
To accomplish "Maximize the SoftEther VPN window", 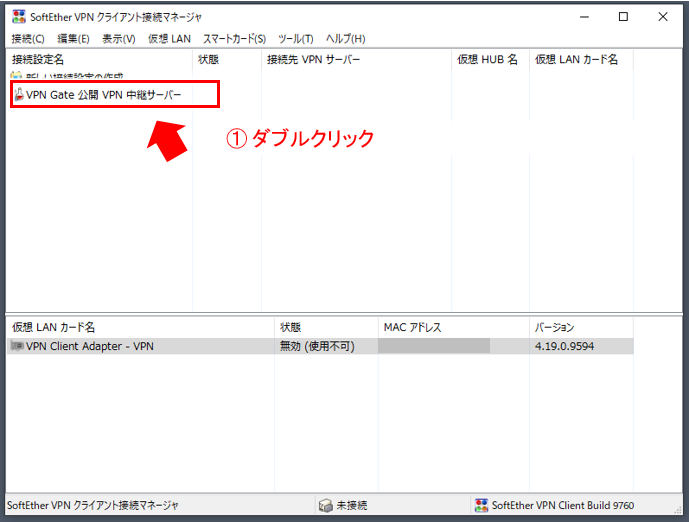I will click(x=623, y=17).
